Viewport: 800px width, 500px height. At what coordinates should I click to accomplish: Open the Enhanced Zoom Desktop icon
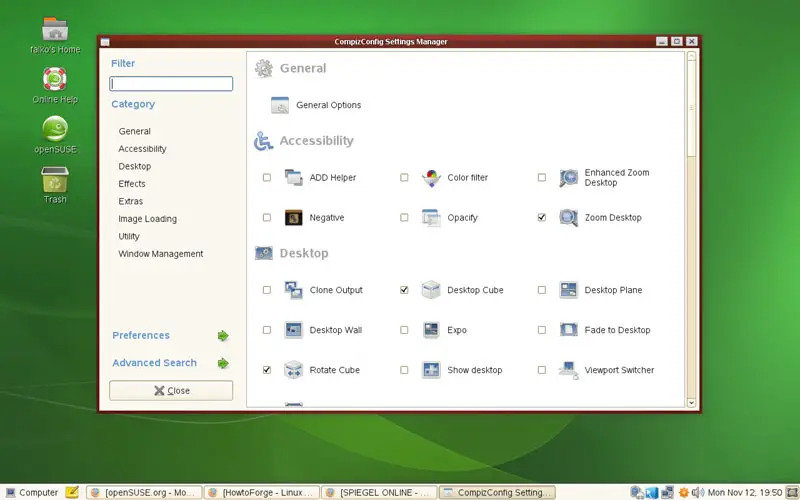pyautogui.click(x=568, y=178)
